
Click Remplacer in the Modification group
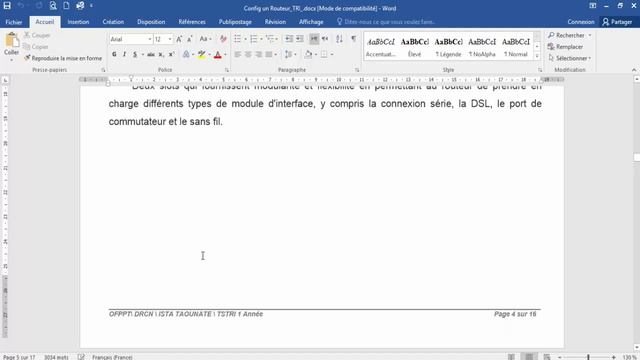click(x=566, y=47)
